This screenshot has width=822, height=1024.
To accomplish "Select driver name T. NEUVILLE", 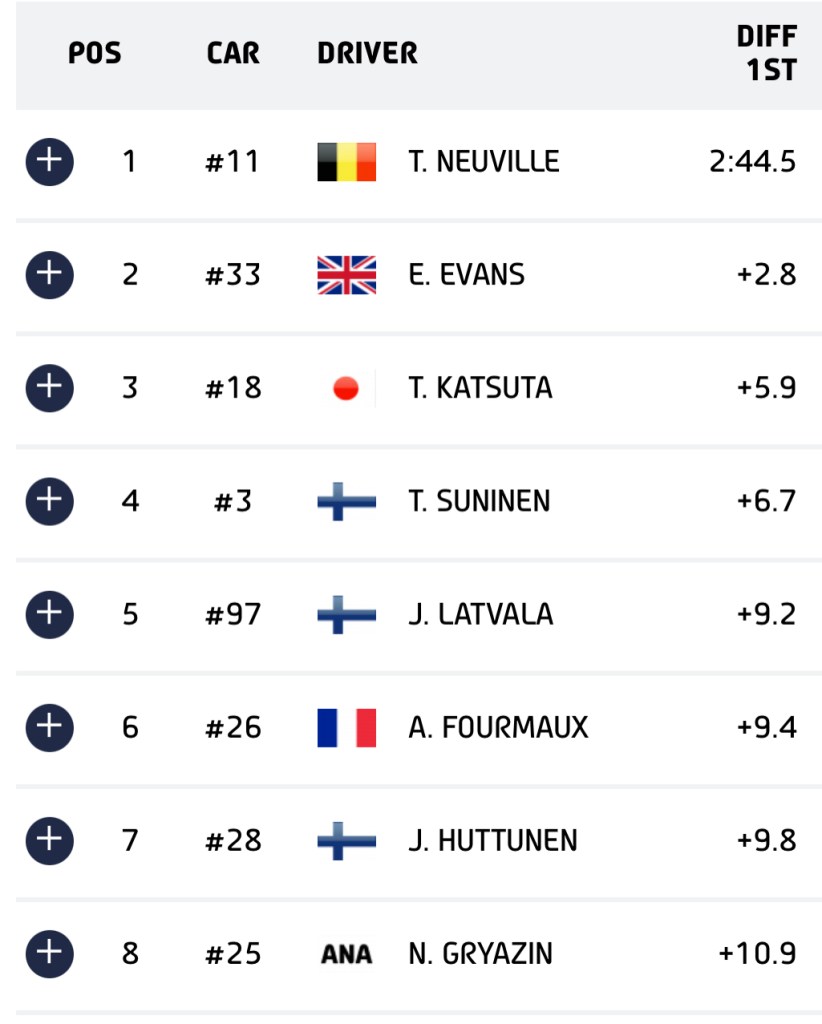I will pyautogui.click(x=484, y=161).
